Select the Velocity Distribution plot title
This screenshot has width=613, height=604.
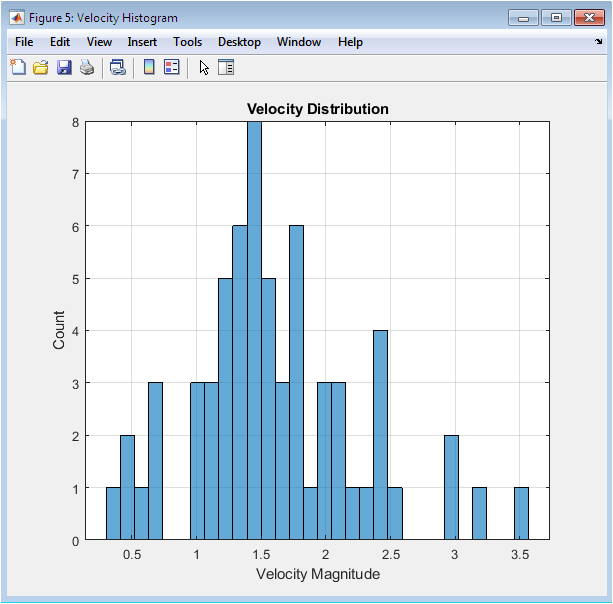317,109
